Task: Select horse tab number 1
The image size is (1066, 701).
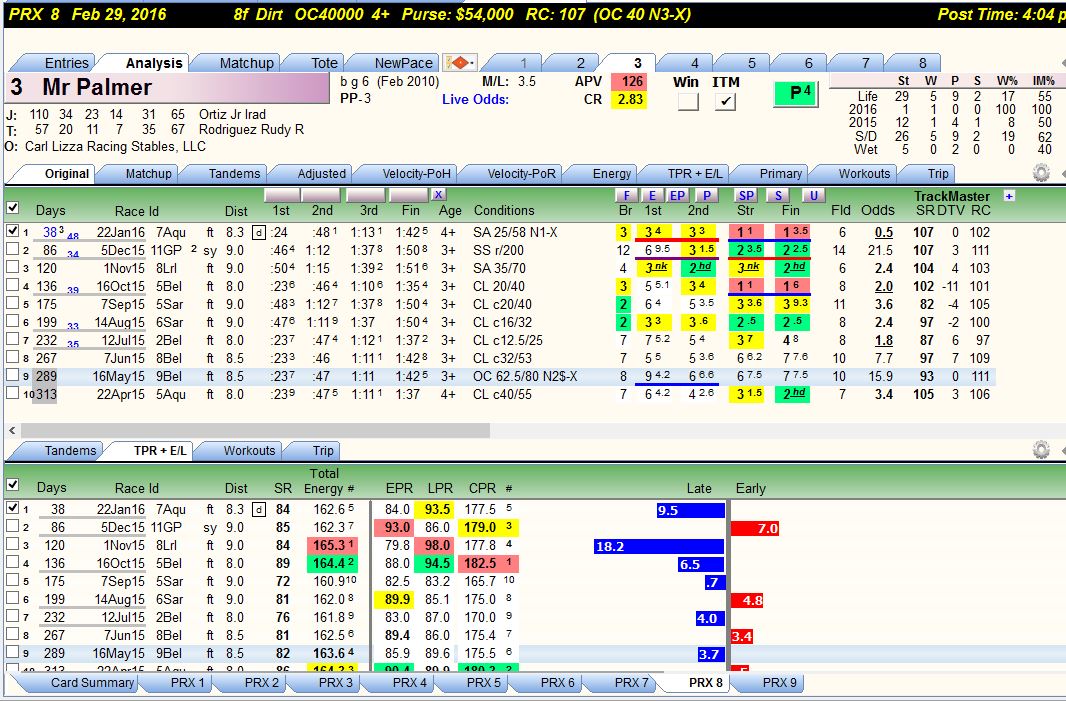Action: [523, 63]
